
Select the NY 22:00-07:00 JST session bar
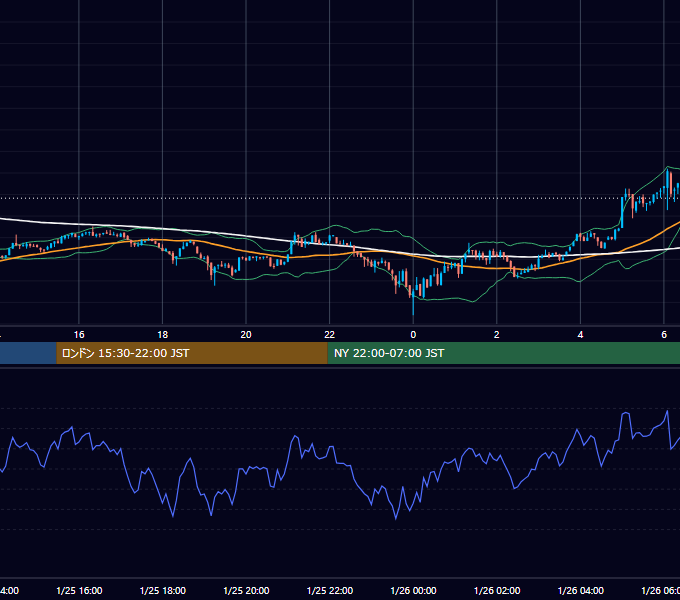tap(503, 353)
